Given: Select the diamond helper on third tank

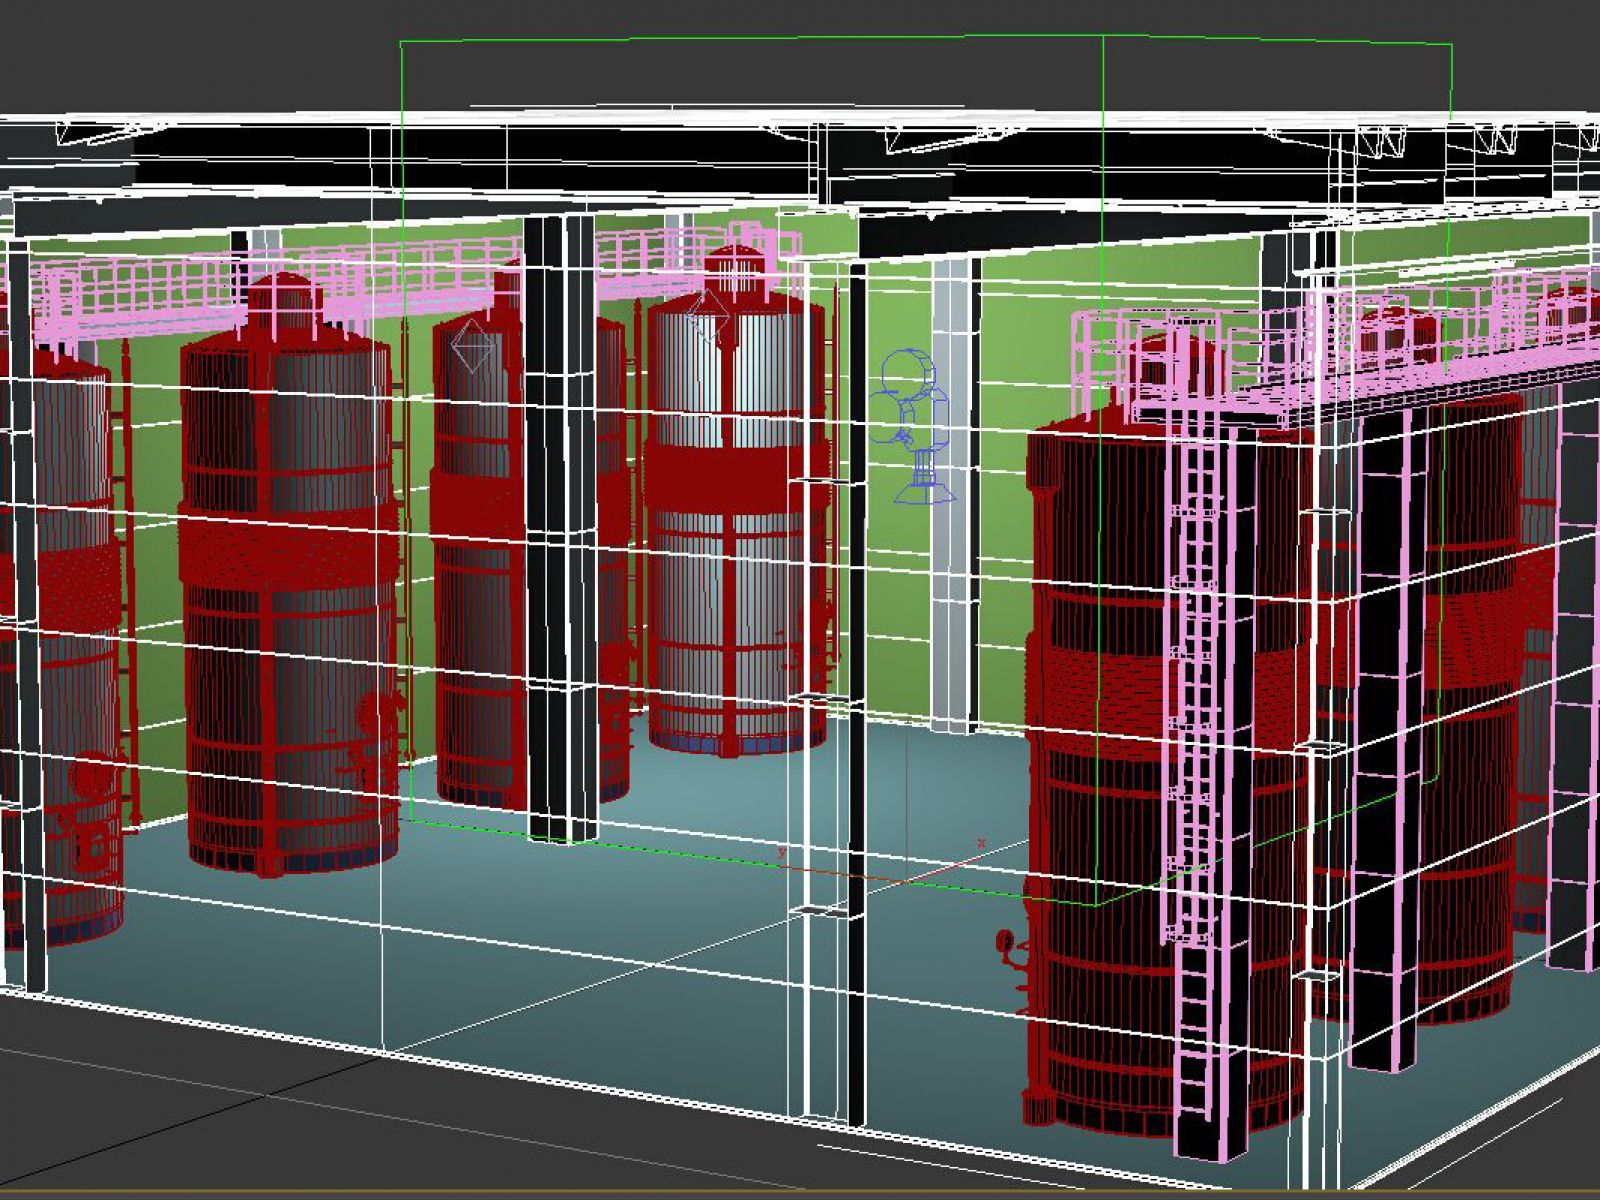Looking at the screenshot, I should click(x=472, y=346).
